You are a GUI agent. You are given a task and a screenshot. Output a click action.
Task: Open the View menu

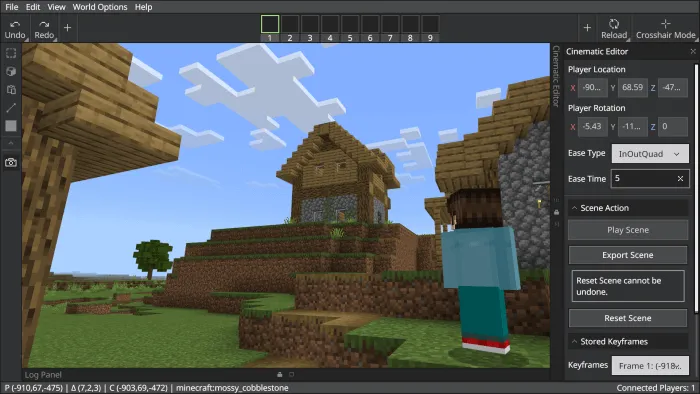click(x=56, y=7)
